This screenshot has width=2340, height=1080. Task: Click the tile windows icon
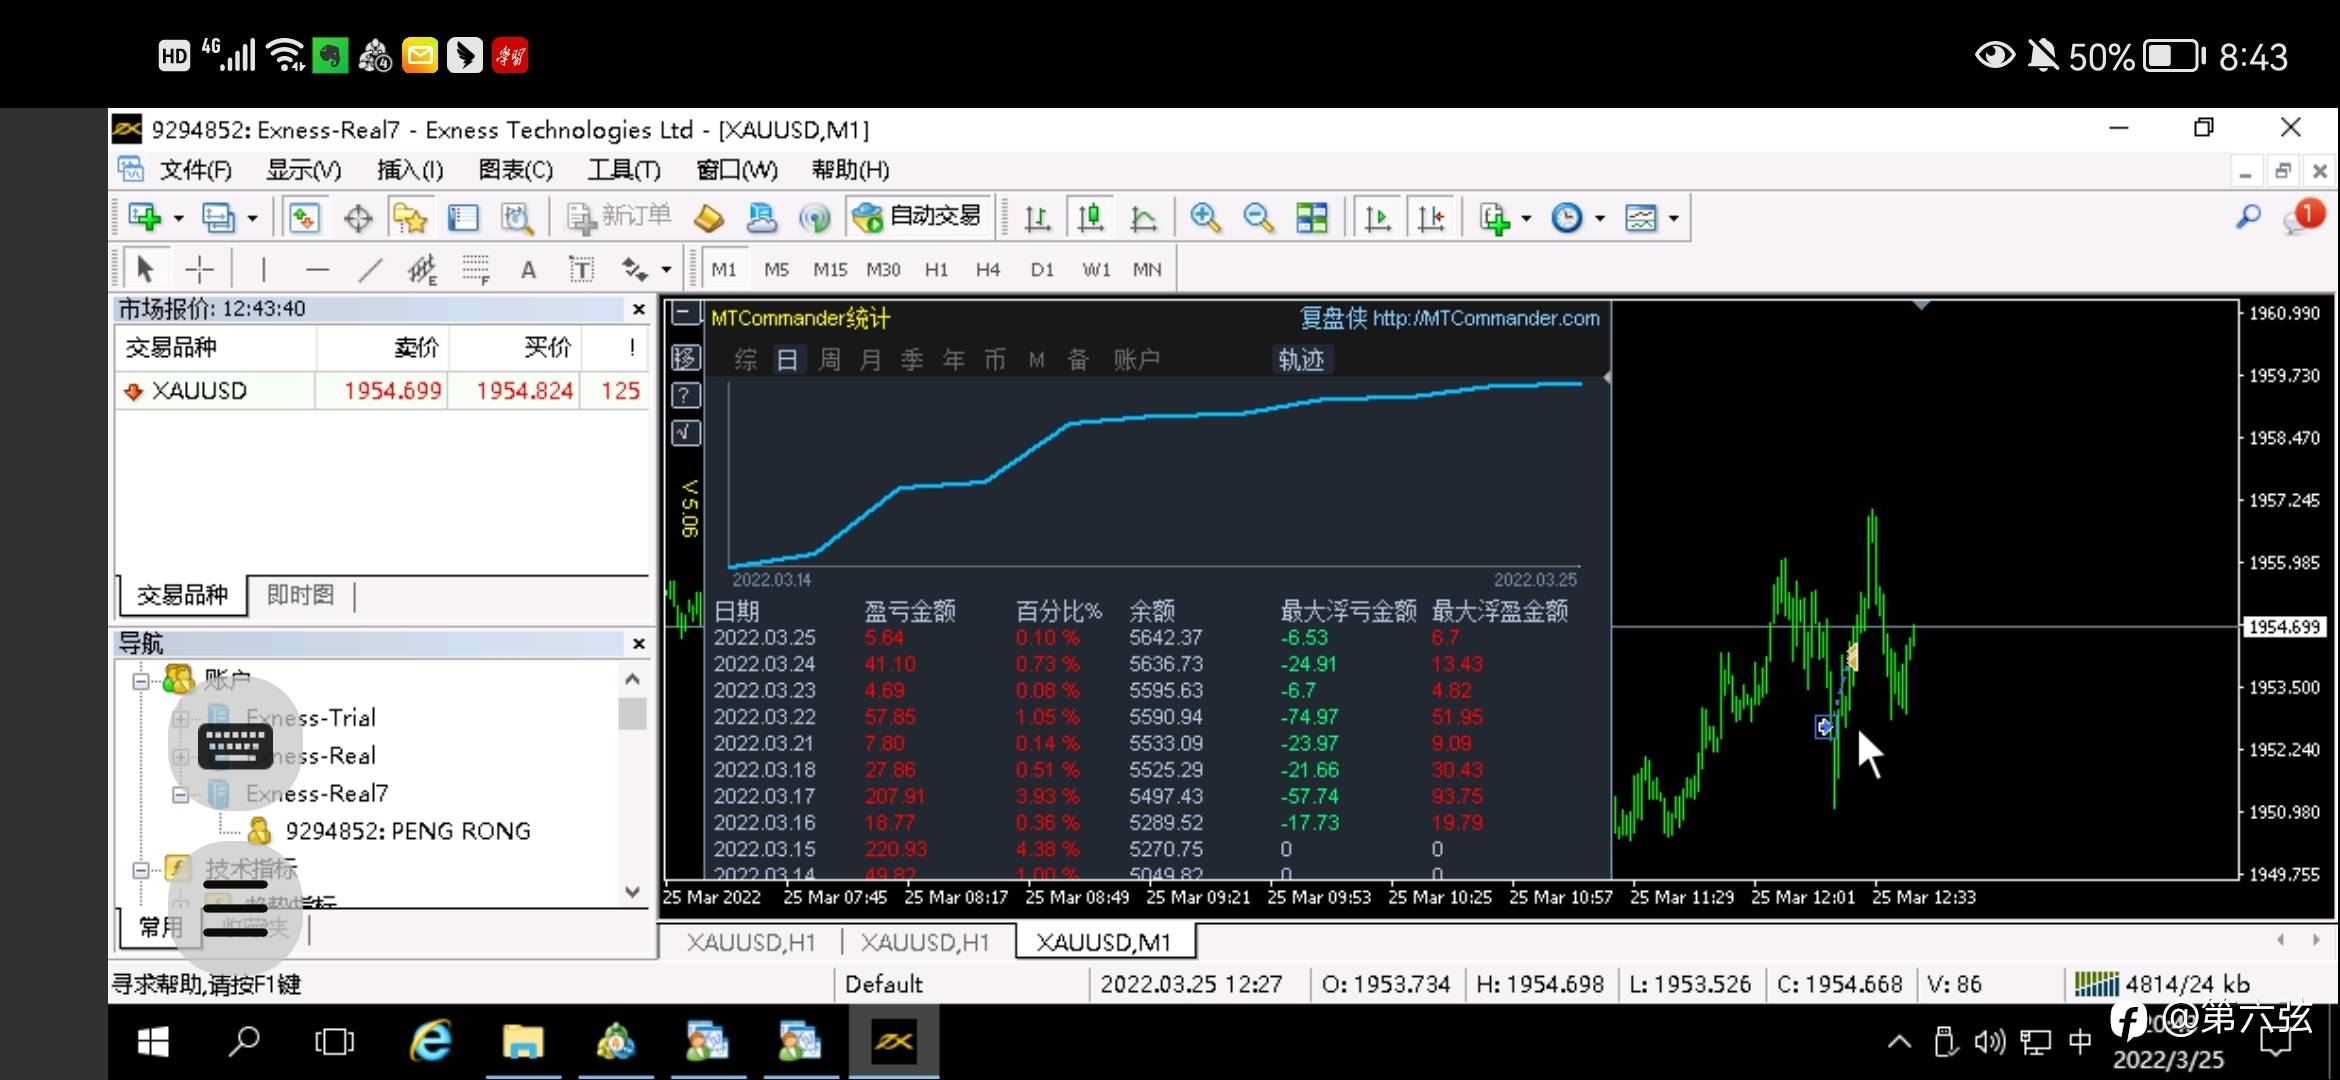click(1311, 217)
